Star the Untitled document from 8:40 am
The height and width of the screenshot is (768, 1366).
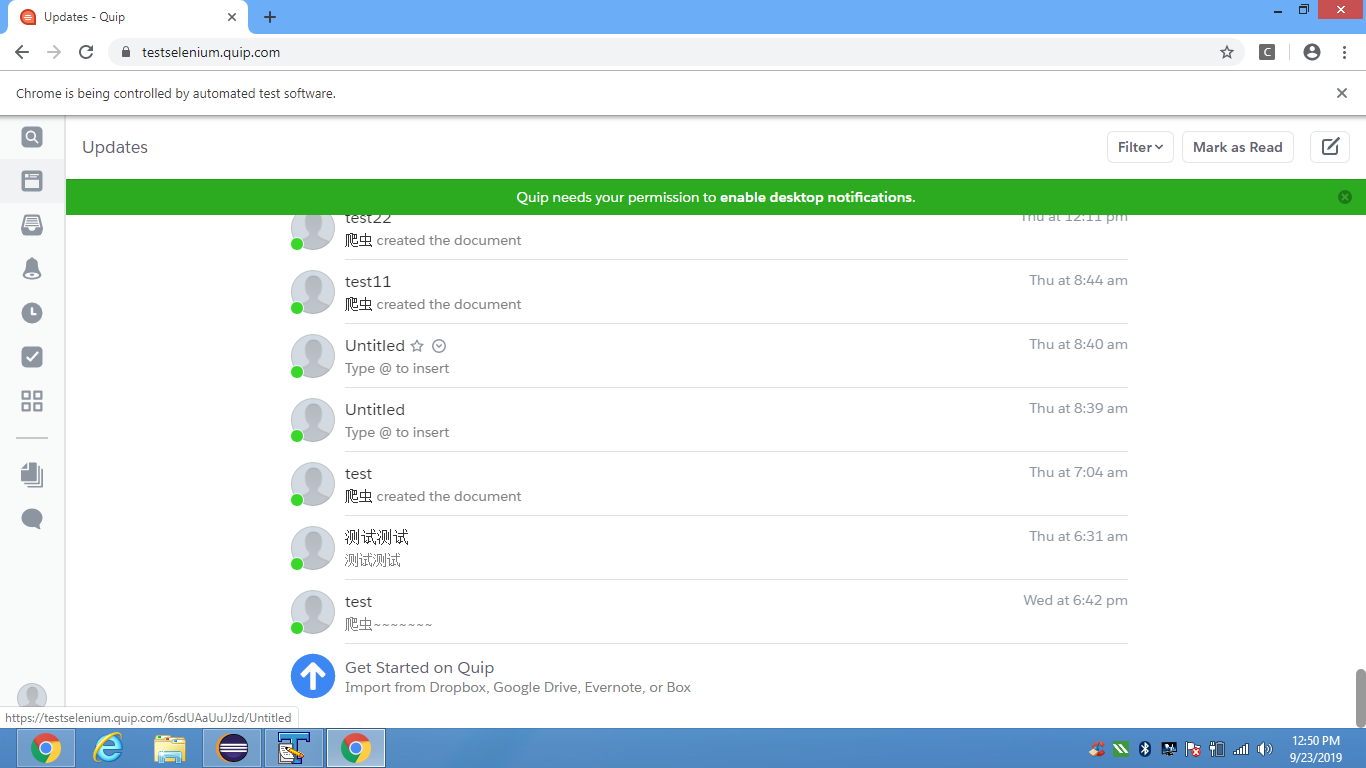click(417, 346)
